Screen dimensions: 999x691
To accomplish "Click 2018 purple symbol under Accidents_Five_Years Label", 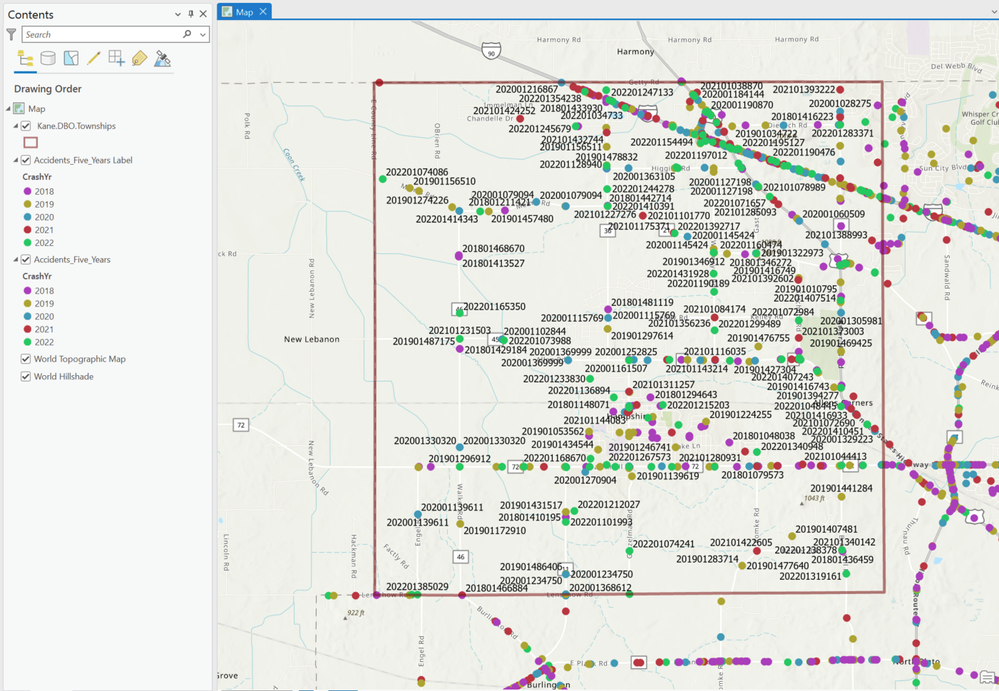I will [27, 191].
